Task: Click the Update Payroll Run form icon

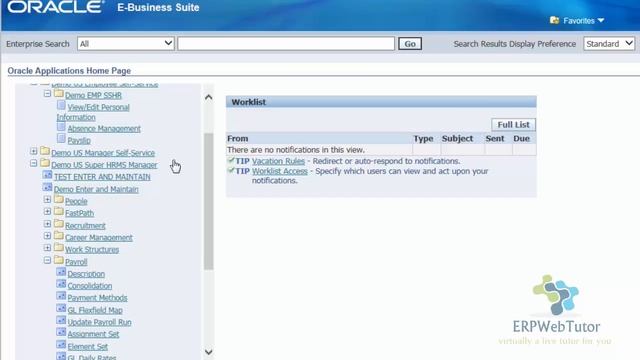Action: pyautogui.click(x=61, y=320)
